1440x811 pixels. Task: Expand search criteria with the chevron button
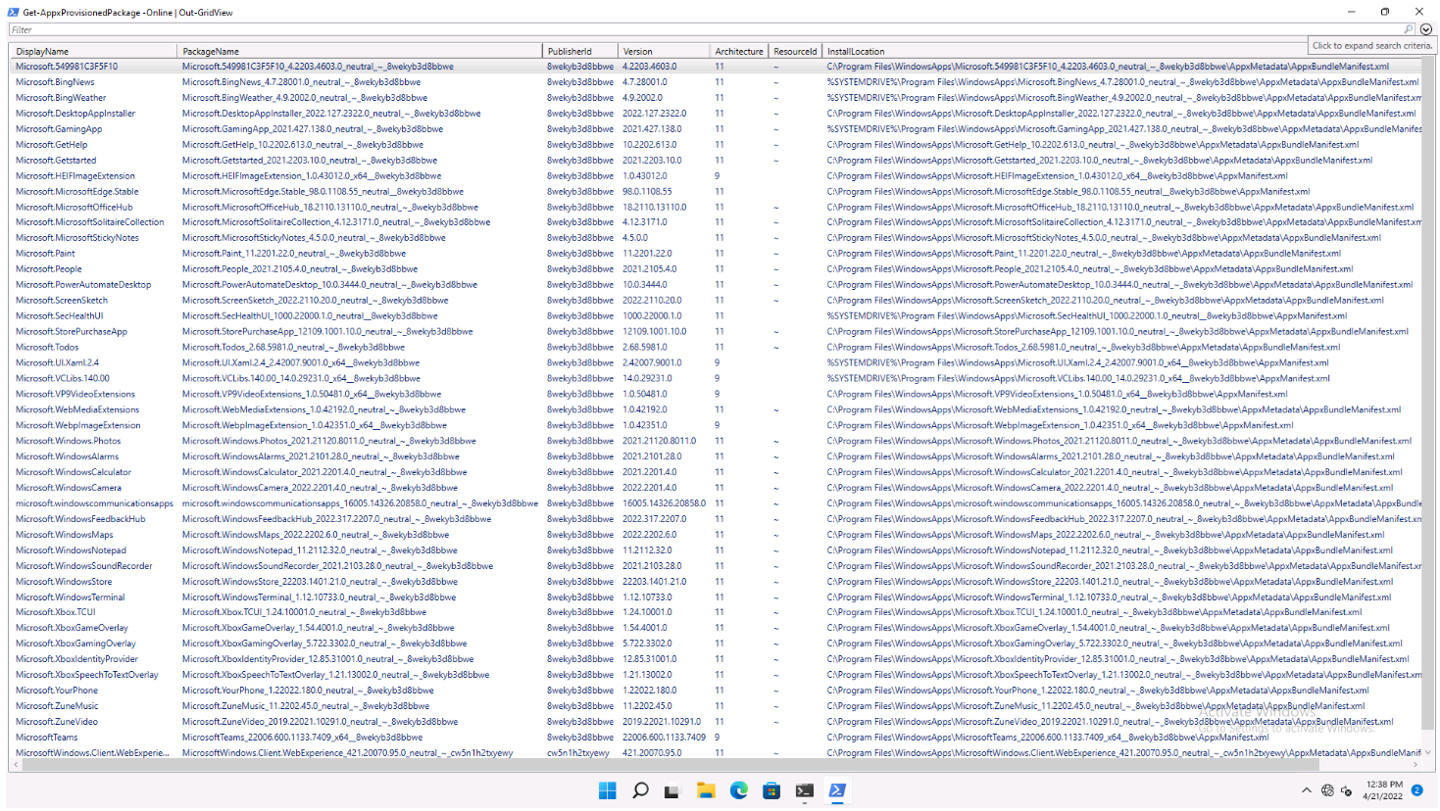(1426, 30)
